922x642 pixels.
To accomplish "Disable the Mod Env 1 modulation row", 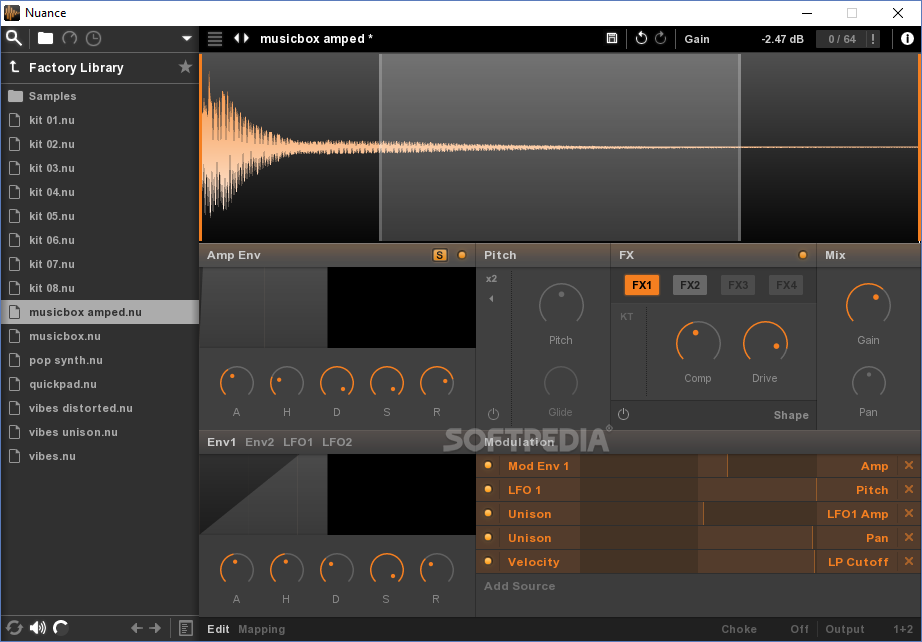I will pos(488,466).
